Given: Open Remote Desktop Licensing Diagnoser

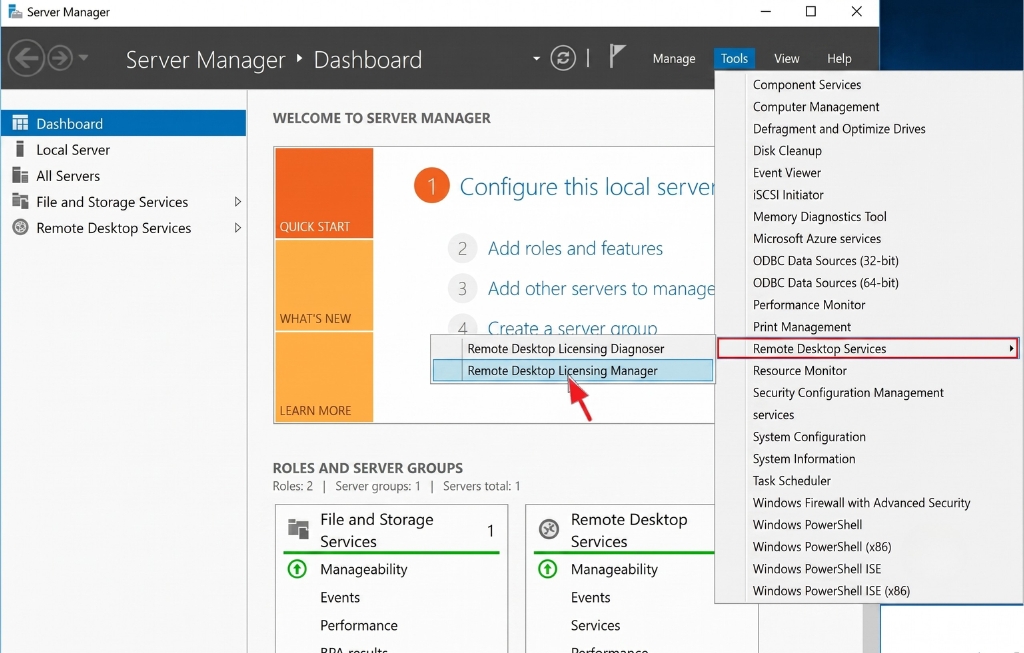Looking at the screenshot, I should point(573,349).
